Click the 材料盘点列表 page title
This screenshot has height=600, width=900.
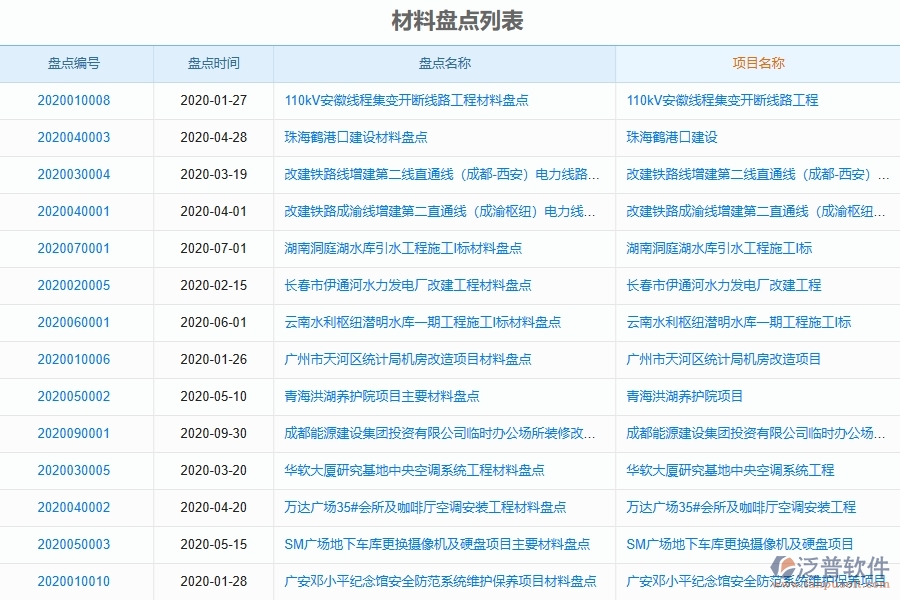tap(450, 20)
